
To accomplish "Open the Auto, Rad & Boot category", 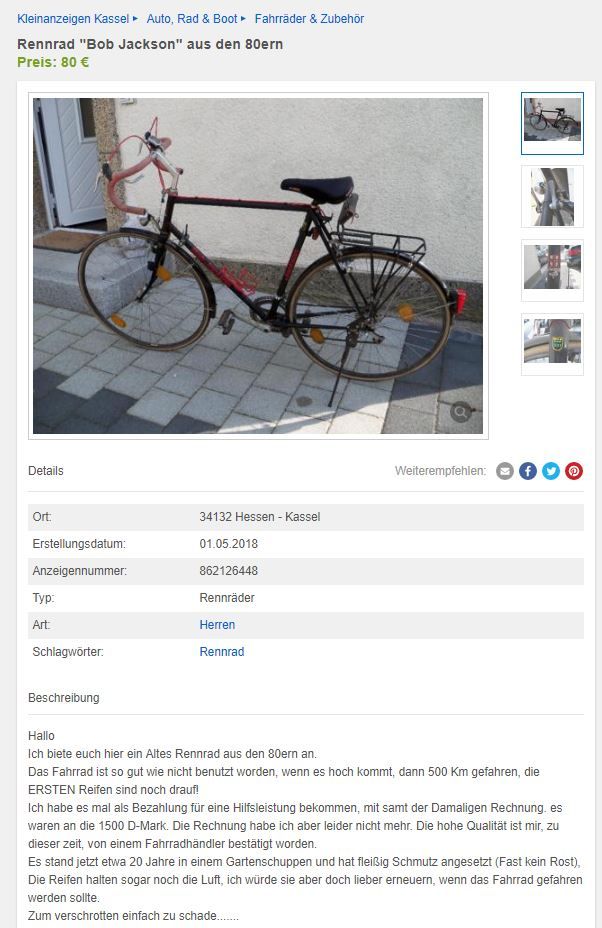I will tap(192, 19).
